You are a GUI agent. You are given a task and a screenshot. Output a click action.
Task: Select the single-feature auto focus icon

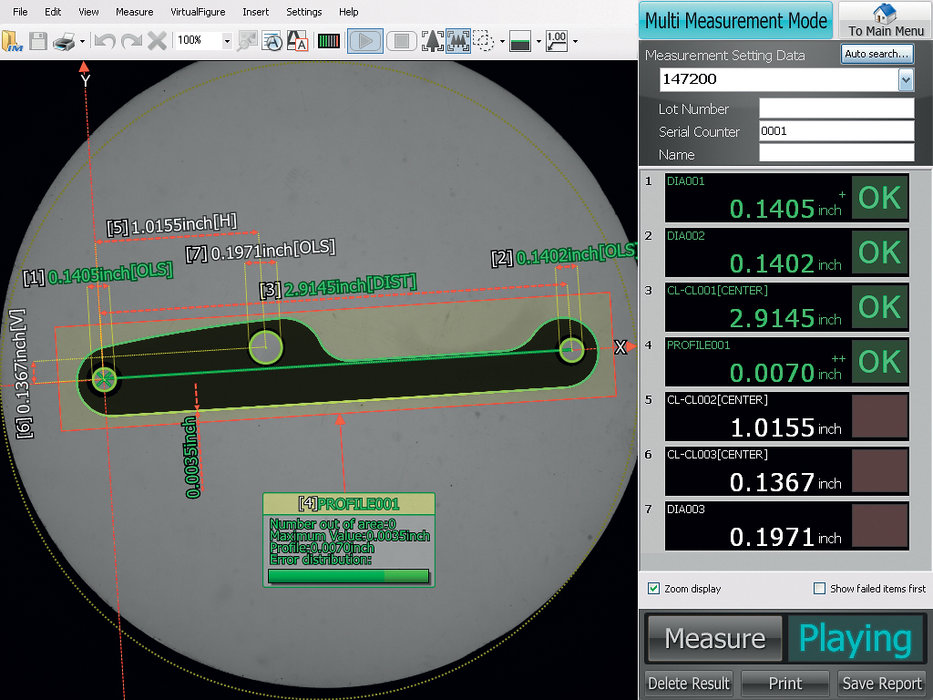tap(432, 41)
